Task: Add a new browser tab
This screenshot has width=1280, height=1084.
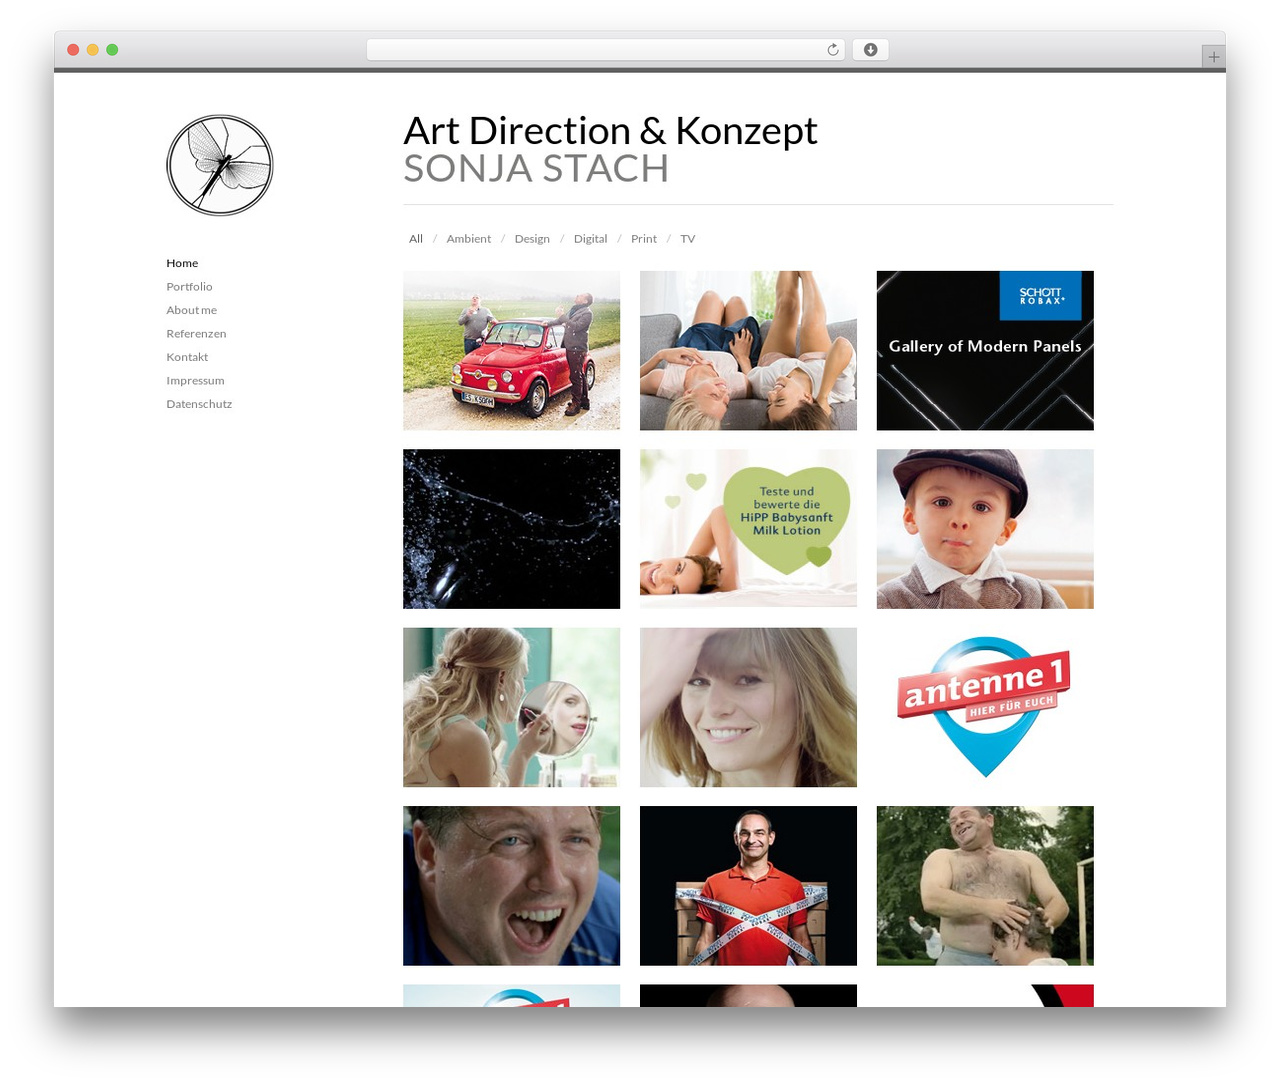Action: click(x=1213, y=57)
